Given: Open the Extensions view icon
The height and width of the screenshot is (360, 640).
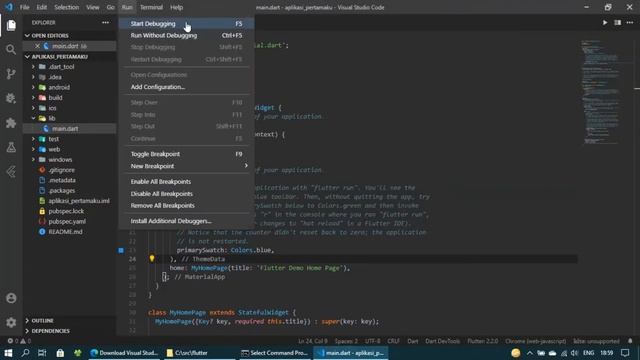Looking at the screenshot, I should 11,123.
